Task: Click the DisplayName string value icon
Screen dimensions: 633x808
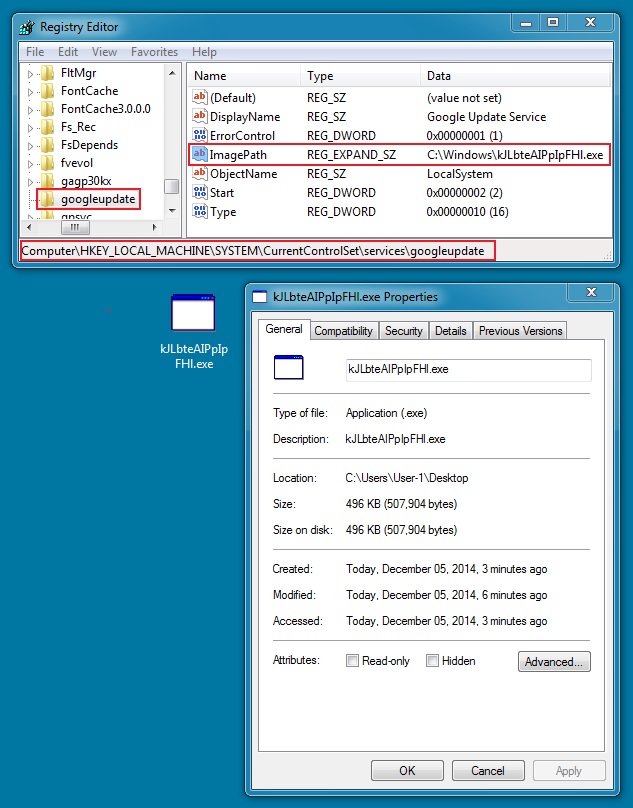Action: [199, 116]
